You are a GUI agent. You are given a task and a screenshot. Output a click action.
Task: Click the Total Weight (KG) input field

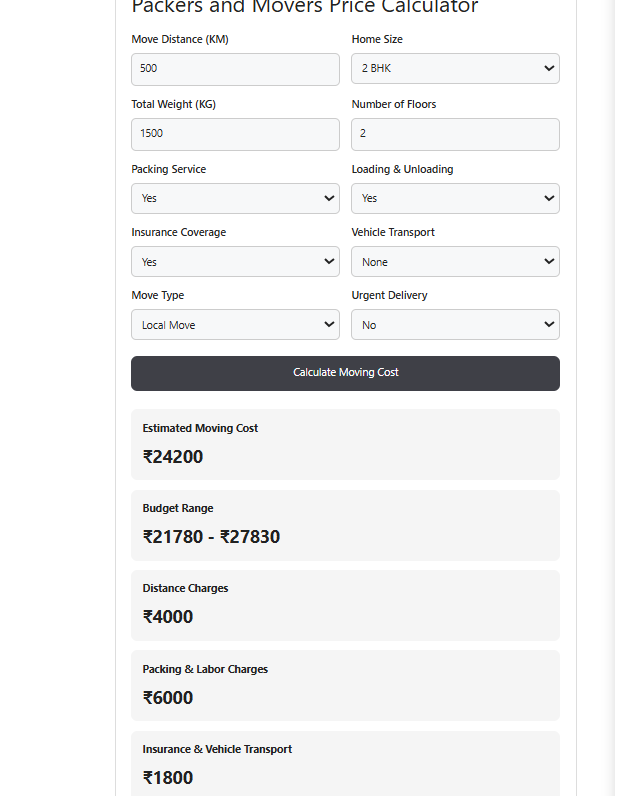[x=235, y=135]
